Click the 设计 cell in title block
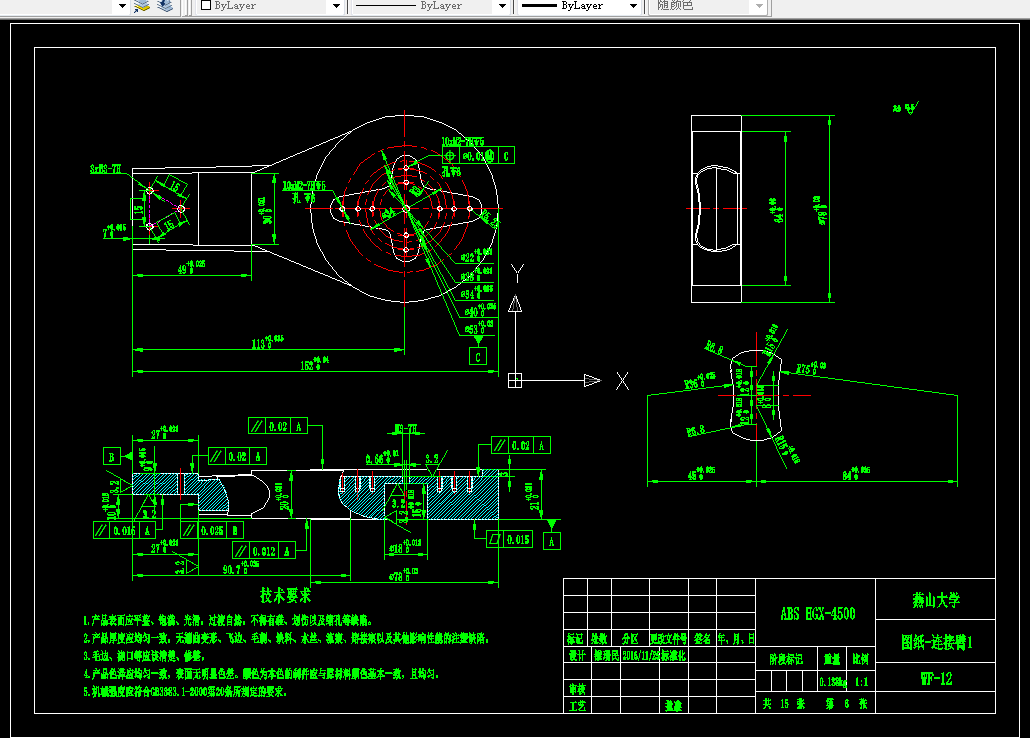 pyautogui.click(x=577, y=655)
